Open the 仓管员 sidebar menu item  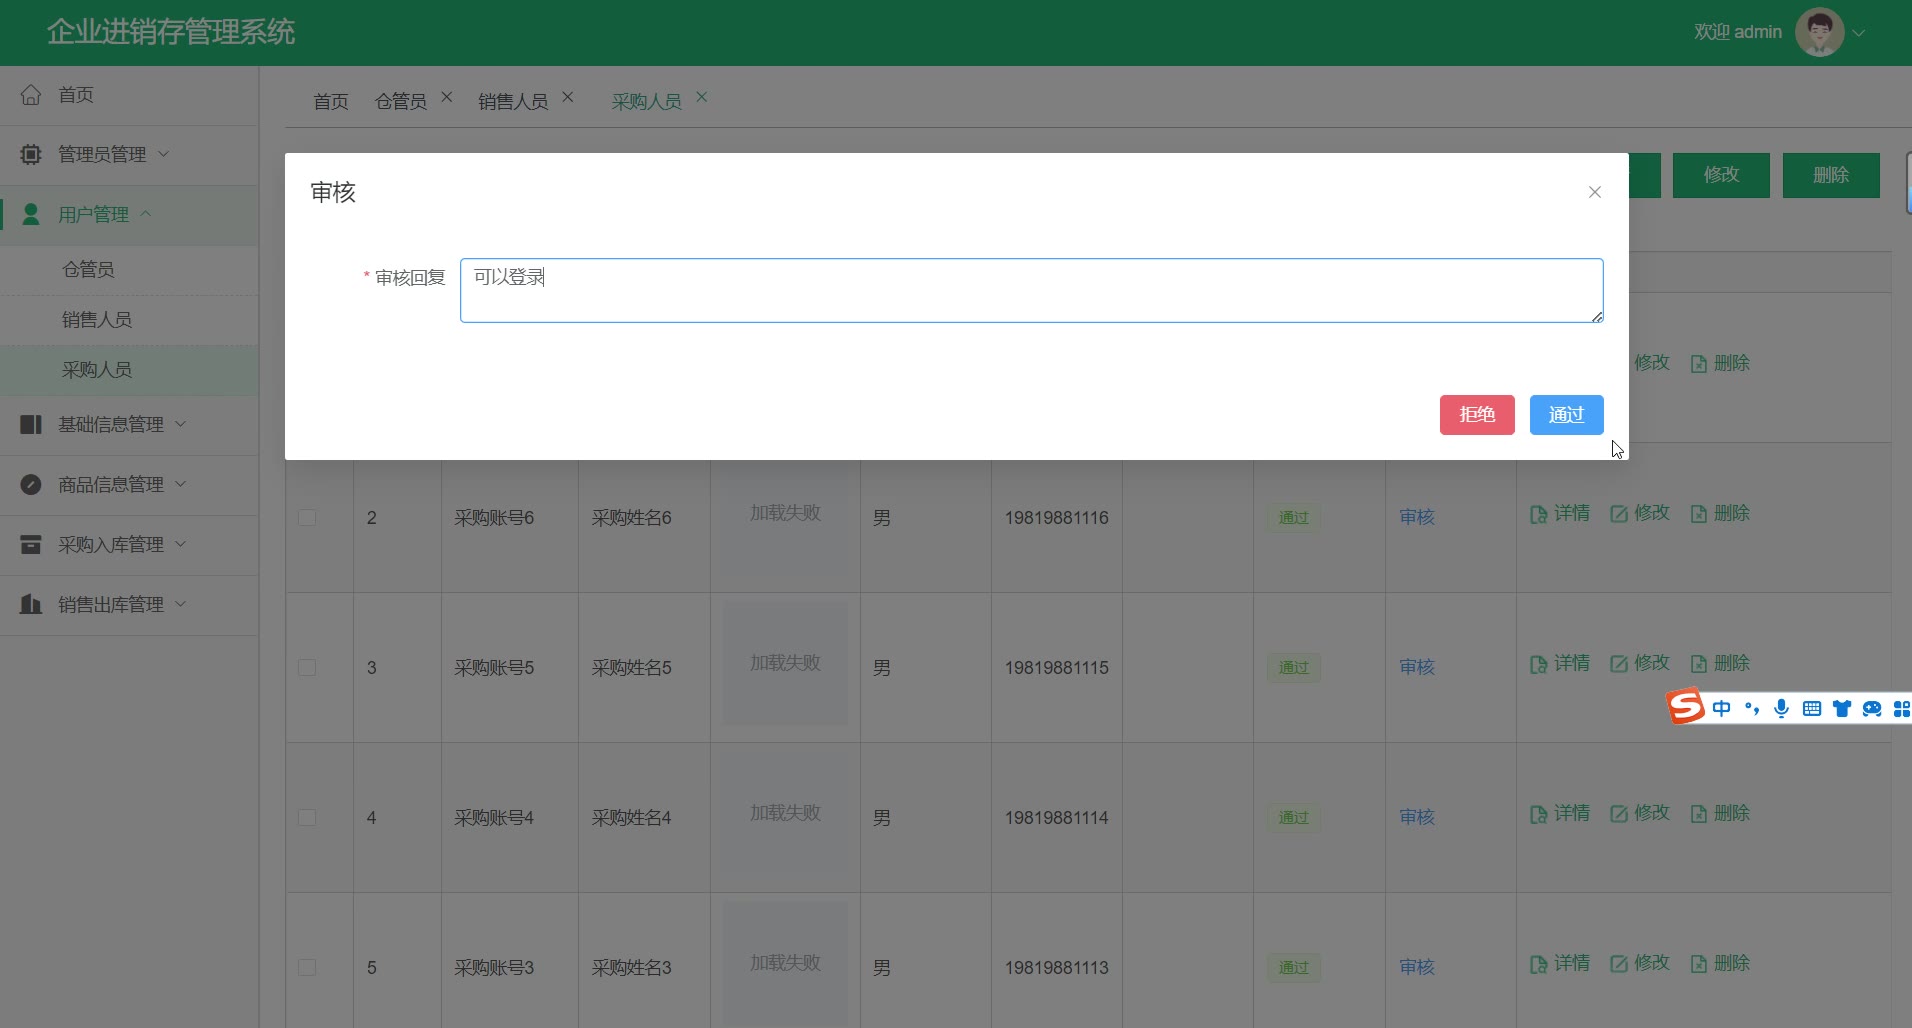(x=88, y=270)
